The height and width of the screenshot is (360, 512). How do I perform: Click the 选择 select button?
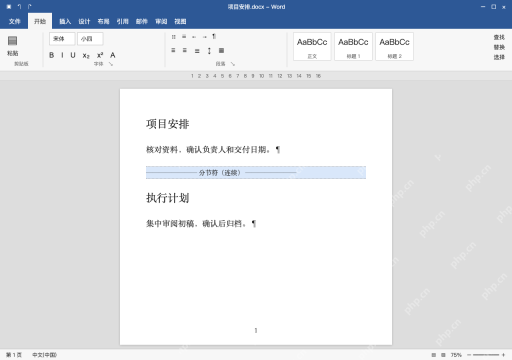(x=499, y=57)
